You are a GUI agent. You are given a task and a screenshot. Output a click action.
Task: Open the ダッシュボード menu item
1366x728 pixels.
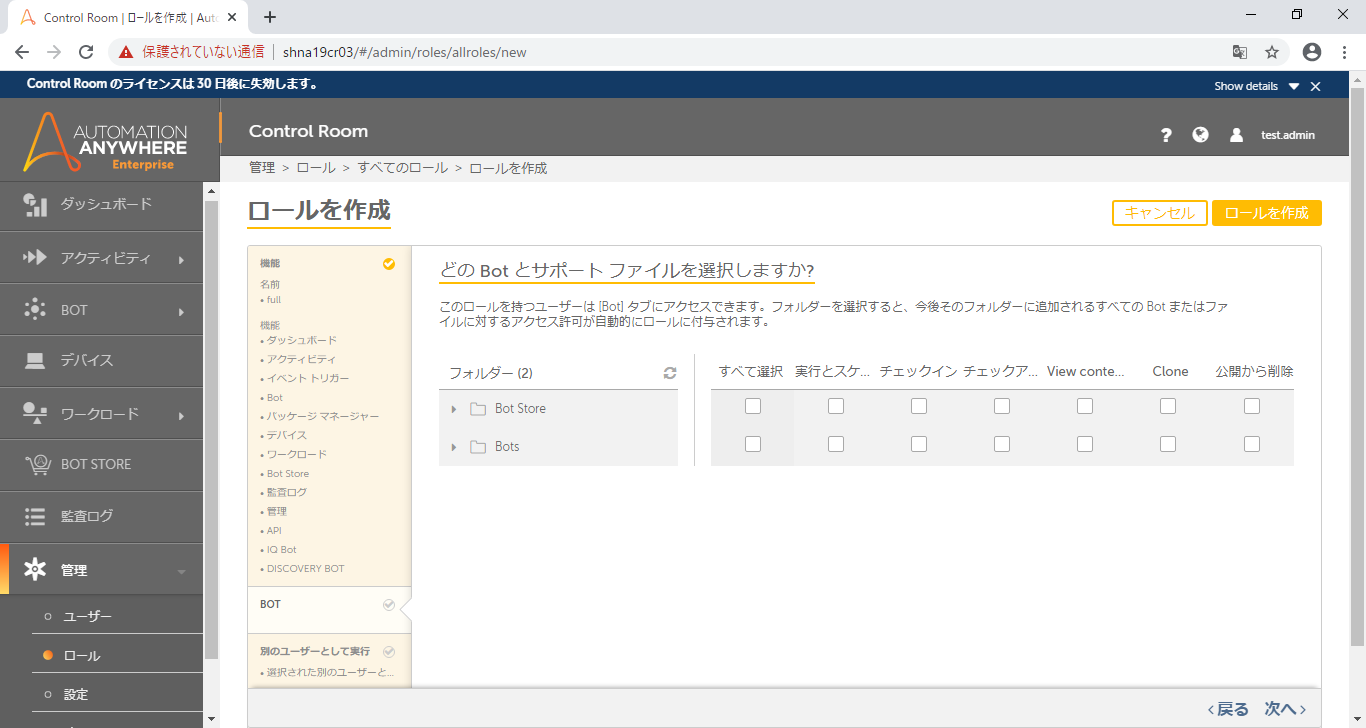106,204
